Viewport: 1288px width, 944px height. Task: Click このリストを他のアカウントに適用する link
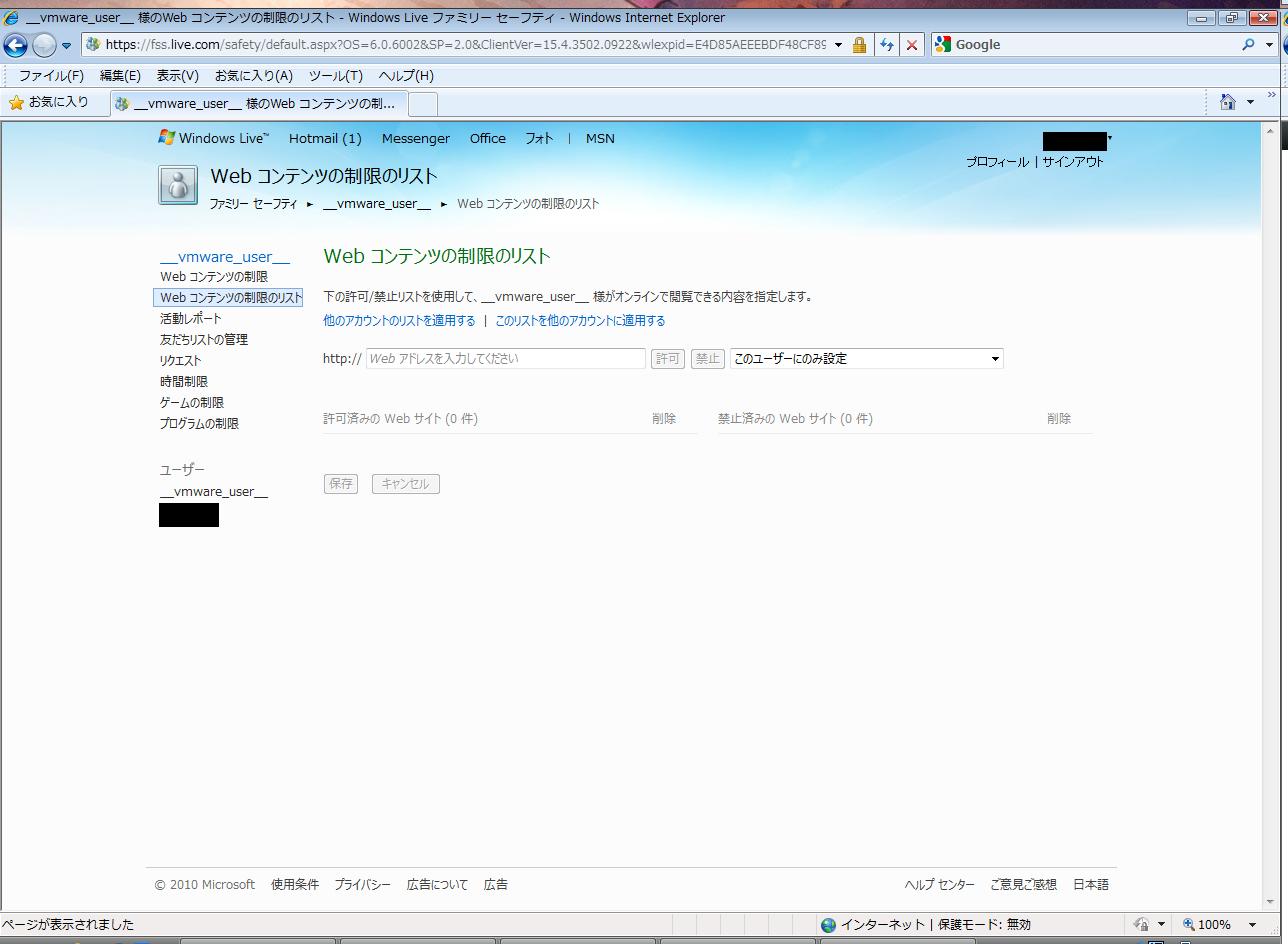(x=580, y=320)
